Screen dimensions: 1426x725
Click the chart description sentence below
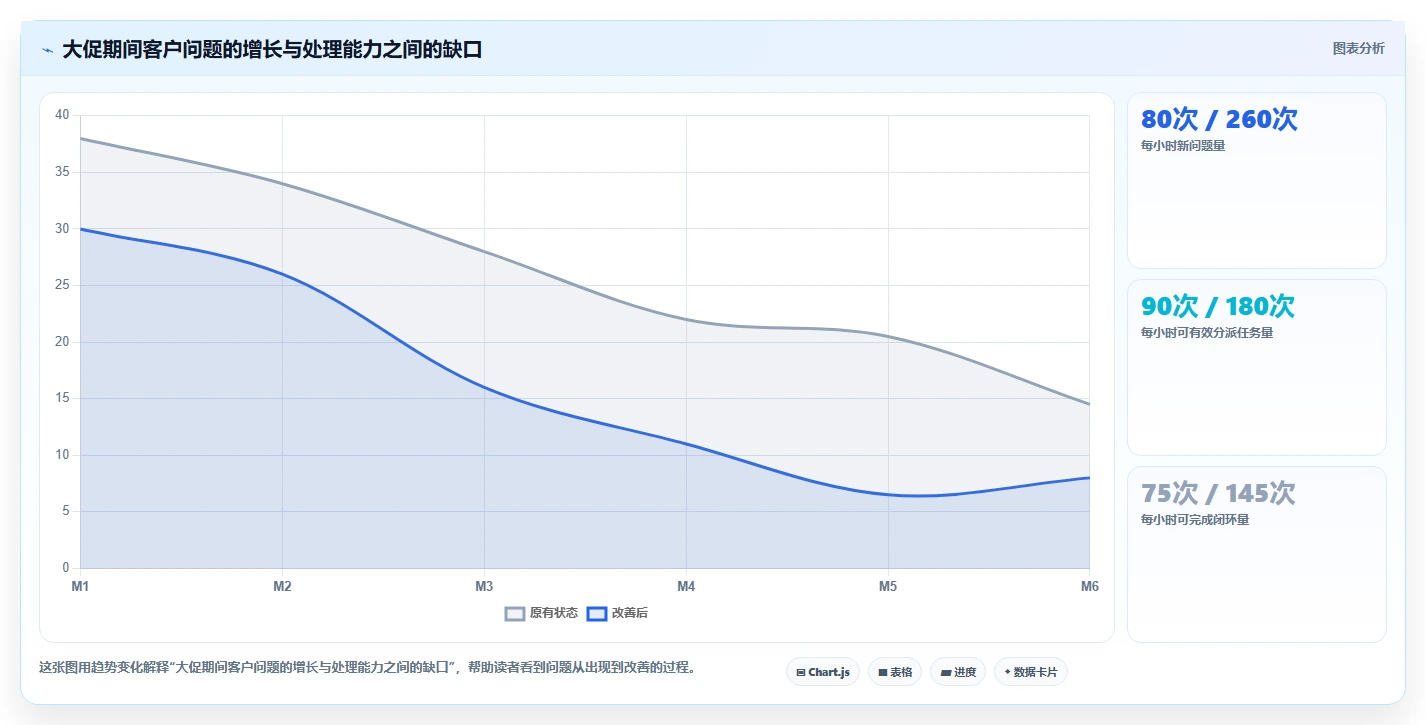[367, 667]
